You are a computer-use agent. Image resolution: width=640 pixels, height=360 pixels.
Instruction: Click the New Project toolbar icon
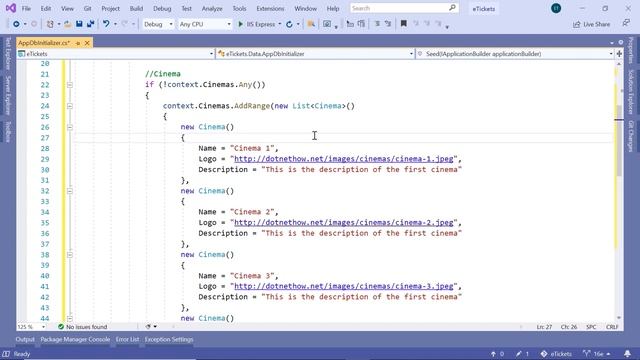(x=50, y=24)
